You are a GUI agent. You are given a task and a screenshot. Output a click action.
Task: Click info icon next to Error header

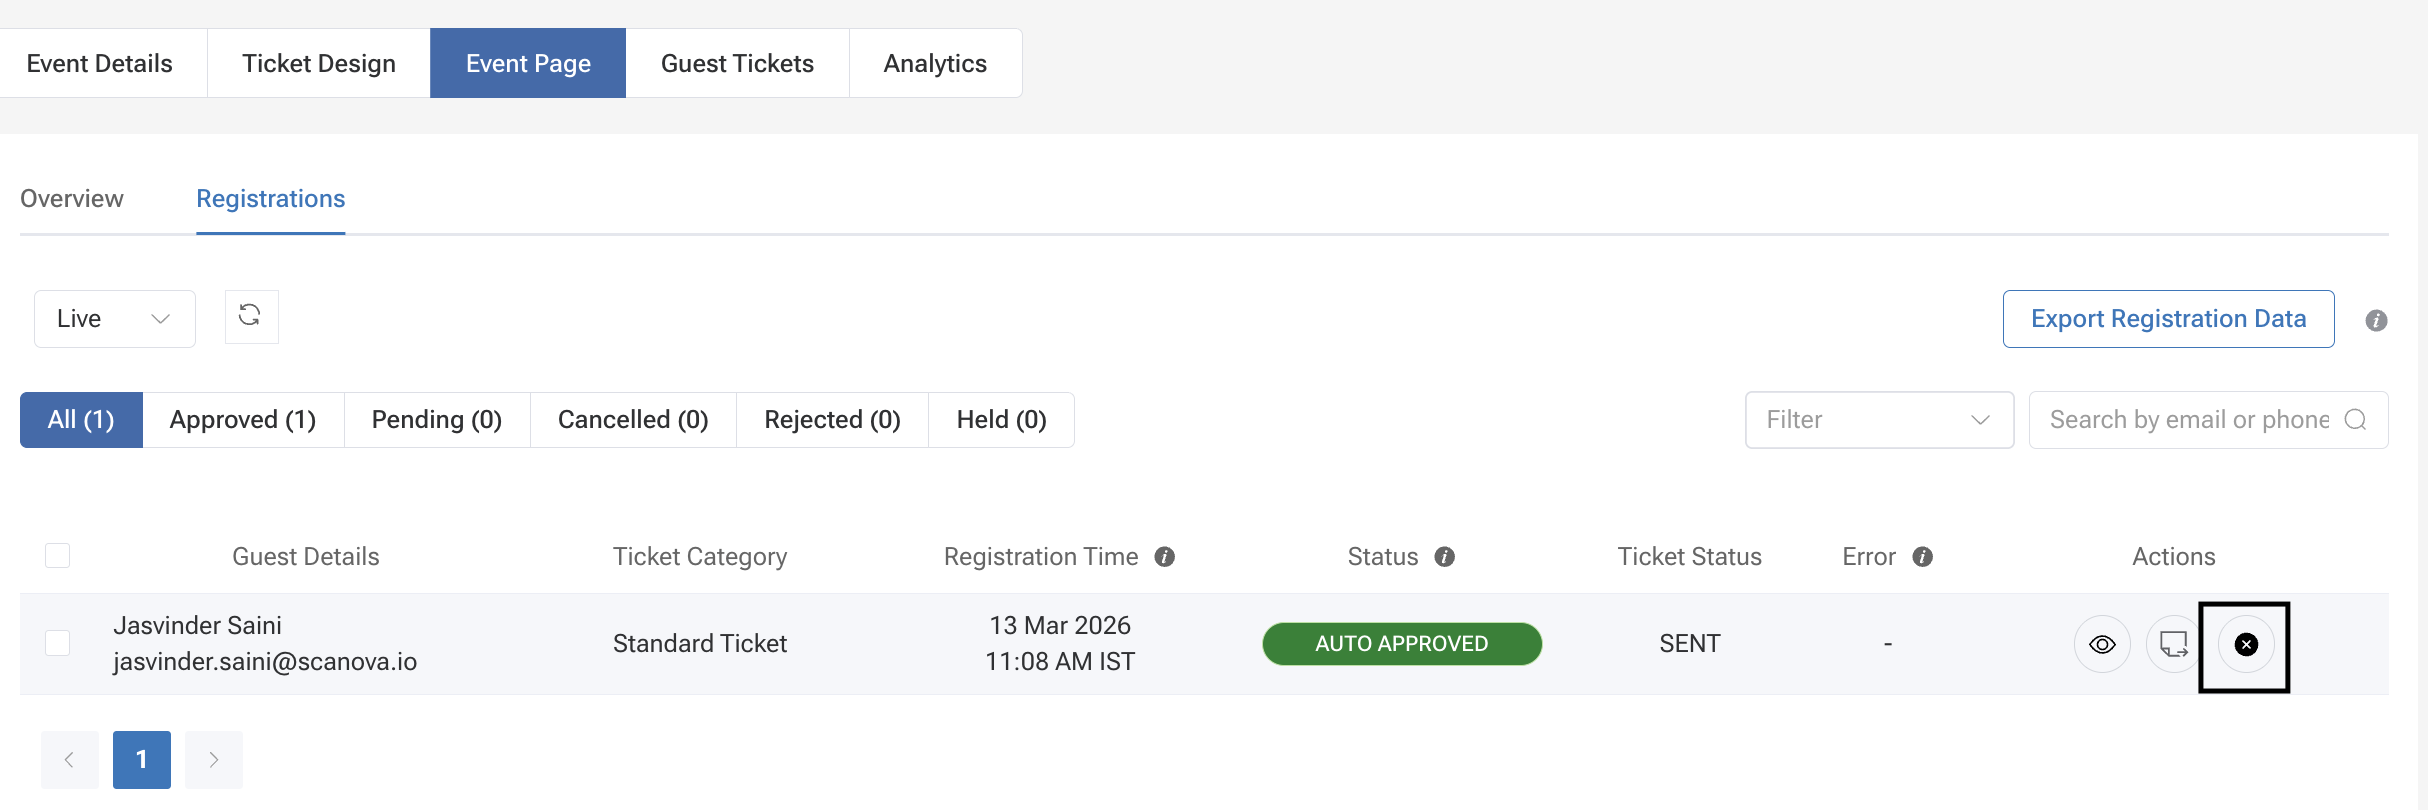click(1923, 557)
